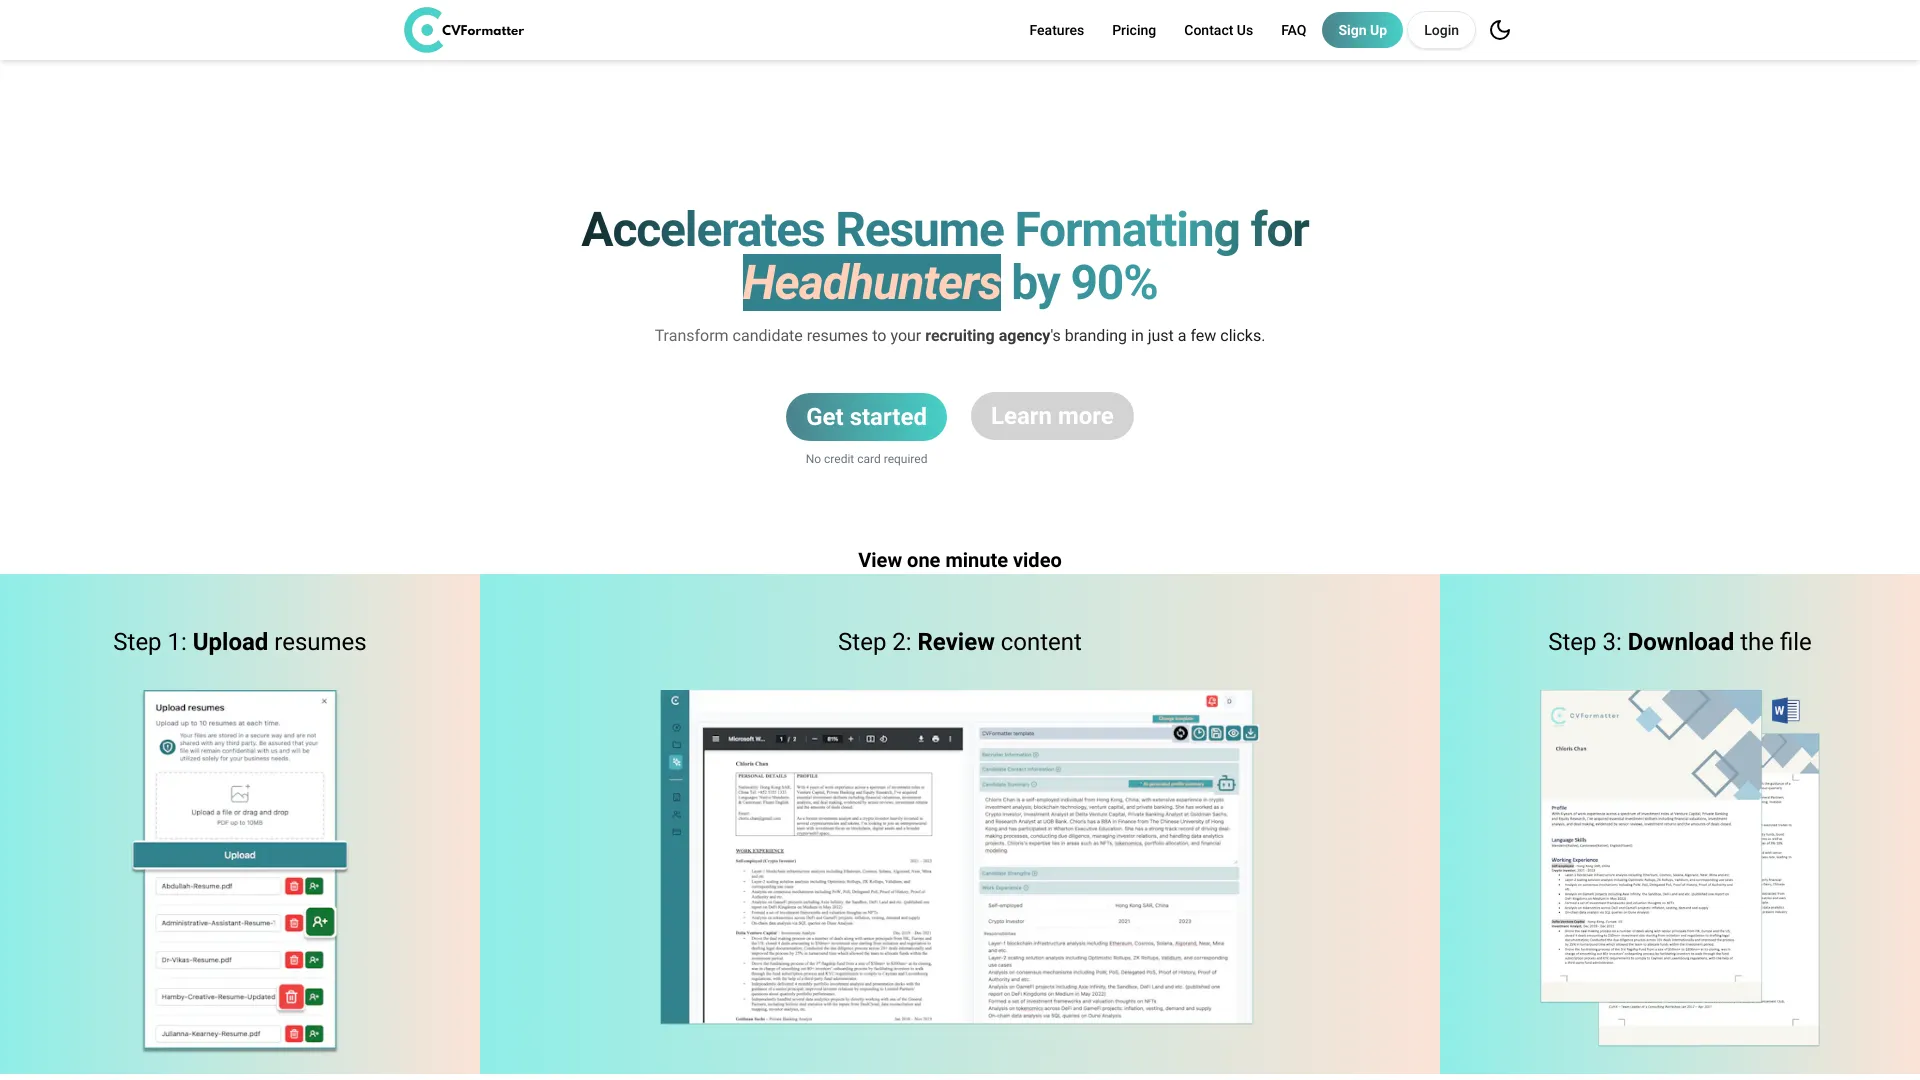The image size is (1920, 1080).
Task: Select the Pricing menu item
Action: [x=1133, y=29]
